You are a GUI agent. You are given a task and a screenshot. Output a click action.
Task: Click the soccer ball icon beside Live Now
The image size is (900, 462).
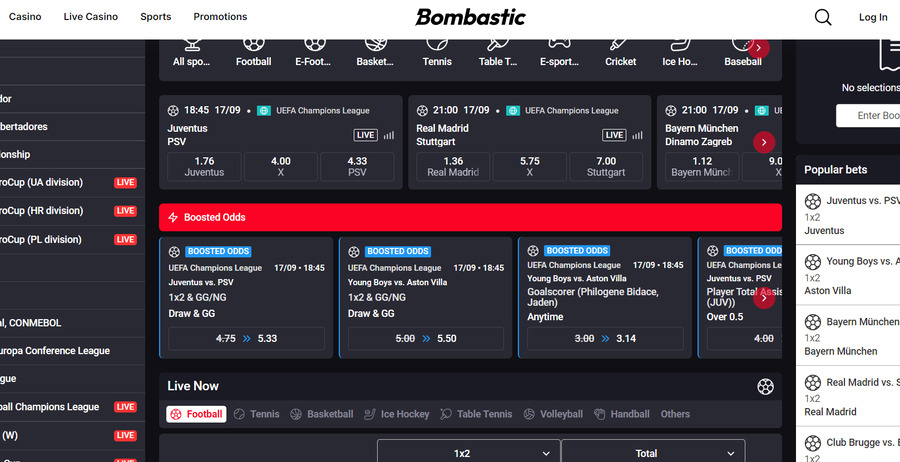[765, 386]
